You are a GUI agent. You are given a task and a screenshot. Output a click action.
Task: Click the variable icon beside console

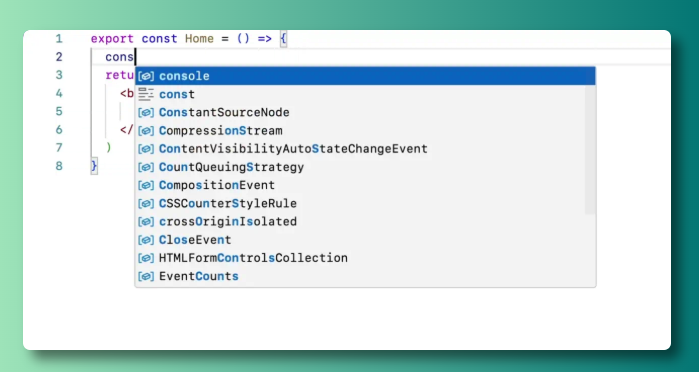coord(146,76)
